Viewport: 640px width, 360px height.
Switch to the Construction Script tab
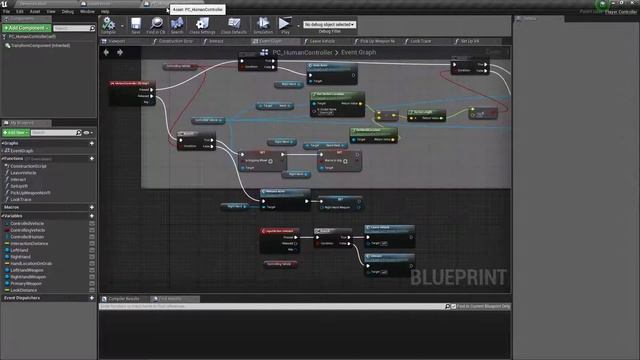click(x=176, y=41)
